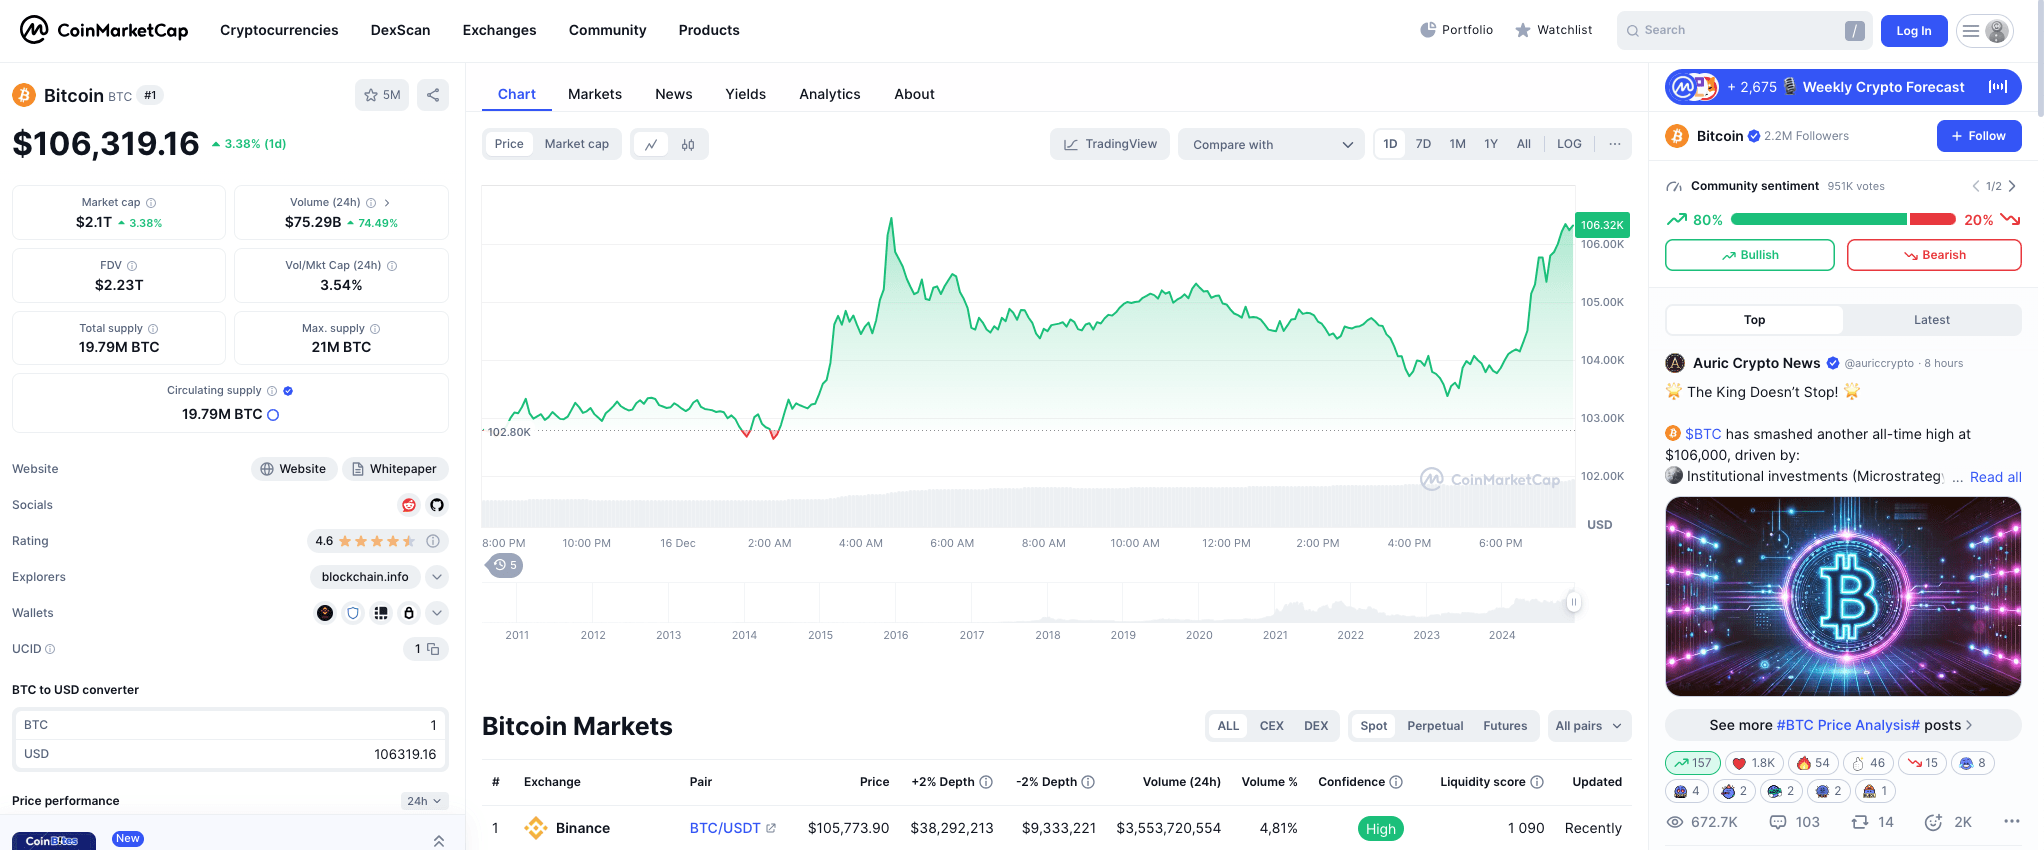2044x850 pixels.
Task: Click the green-red sentiment bar
Action: [x=1843, y=219]
